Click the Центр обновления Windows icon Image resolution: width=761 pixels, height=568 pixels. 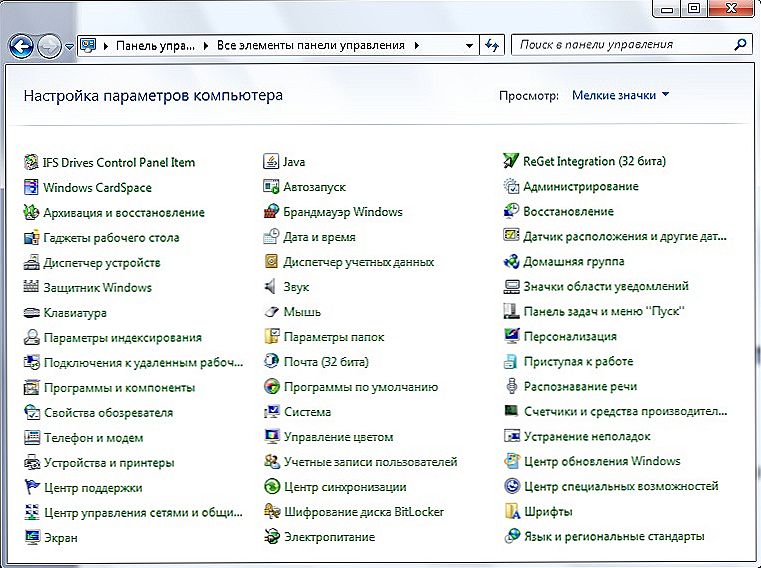point(511,461)
